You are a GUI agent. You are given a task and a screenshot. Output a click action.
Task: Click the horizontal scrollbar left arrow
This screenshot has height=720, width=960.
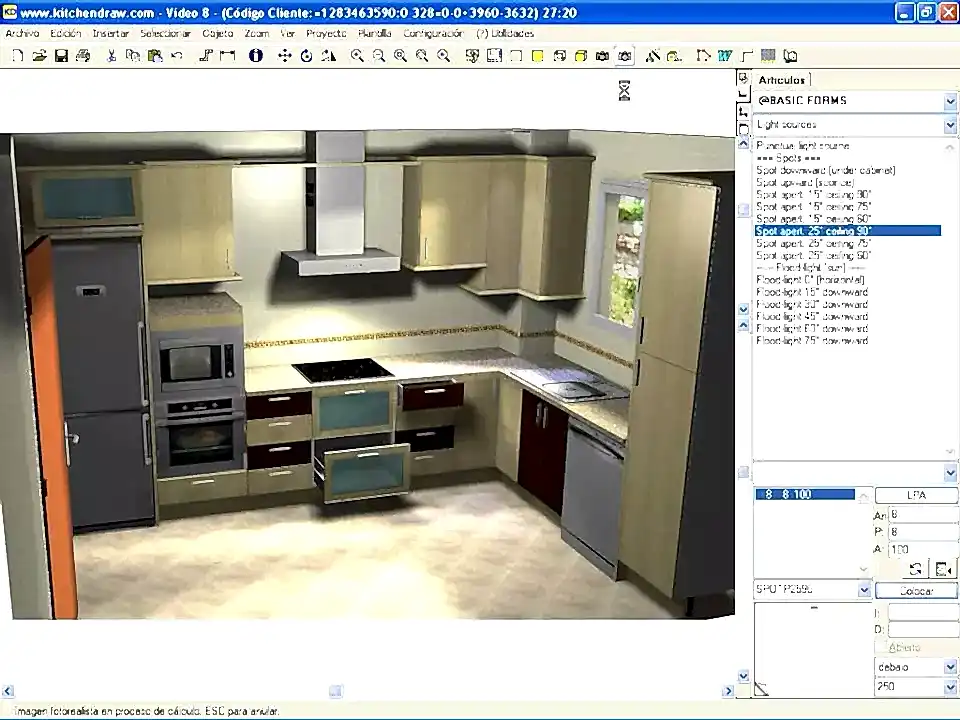pyautogui.click(x=7, y=691)
